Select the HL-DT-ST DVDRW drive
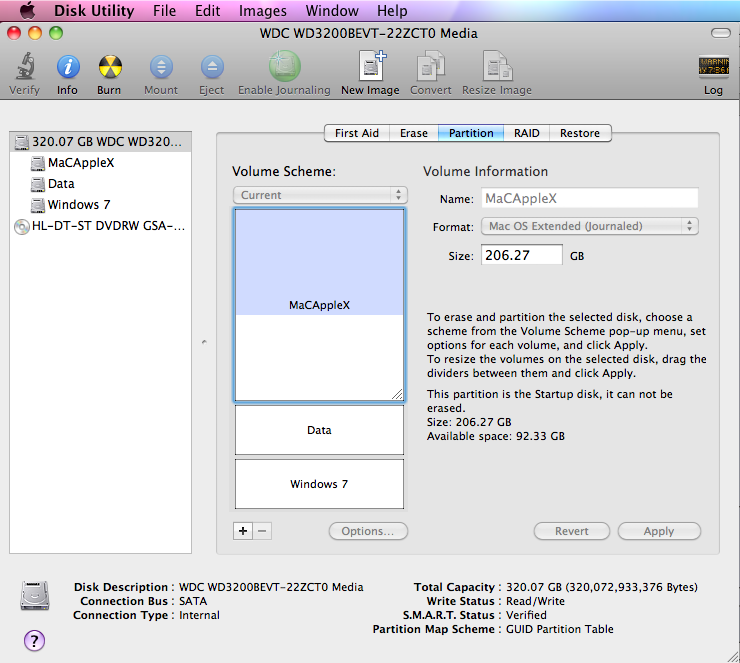Image resolution: width=740 pixels, height=663 pixels. 100,226
